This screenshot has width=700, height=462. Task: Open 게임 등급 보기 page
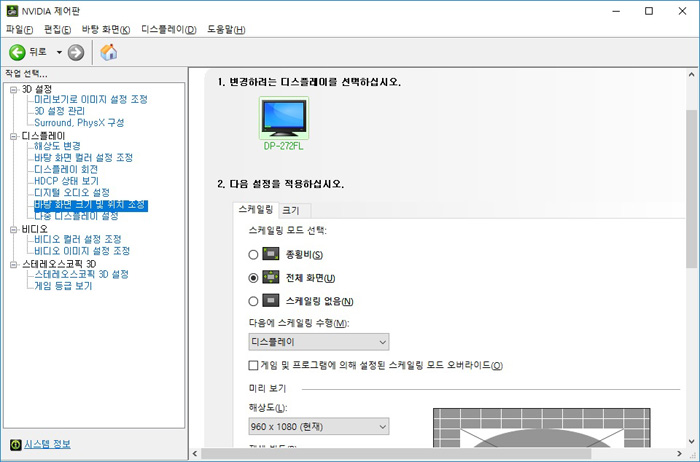(x=63, y=286)
